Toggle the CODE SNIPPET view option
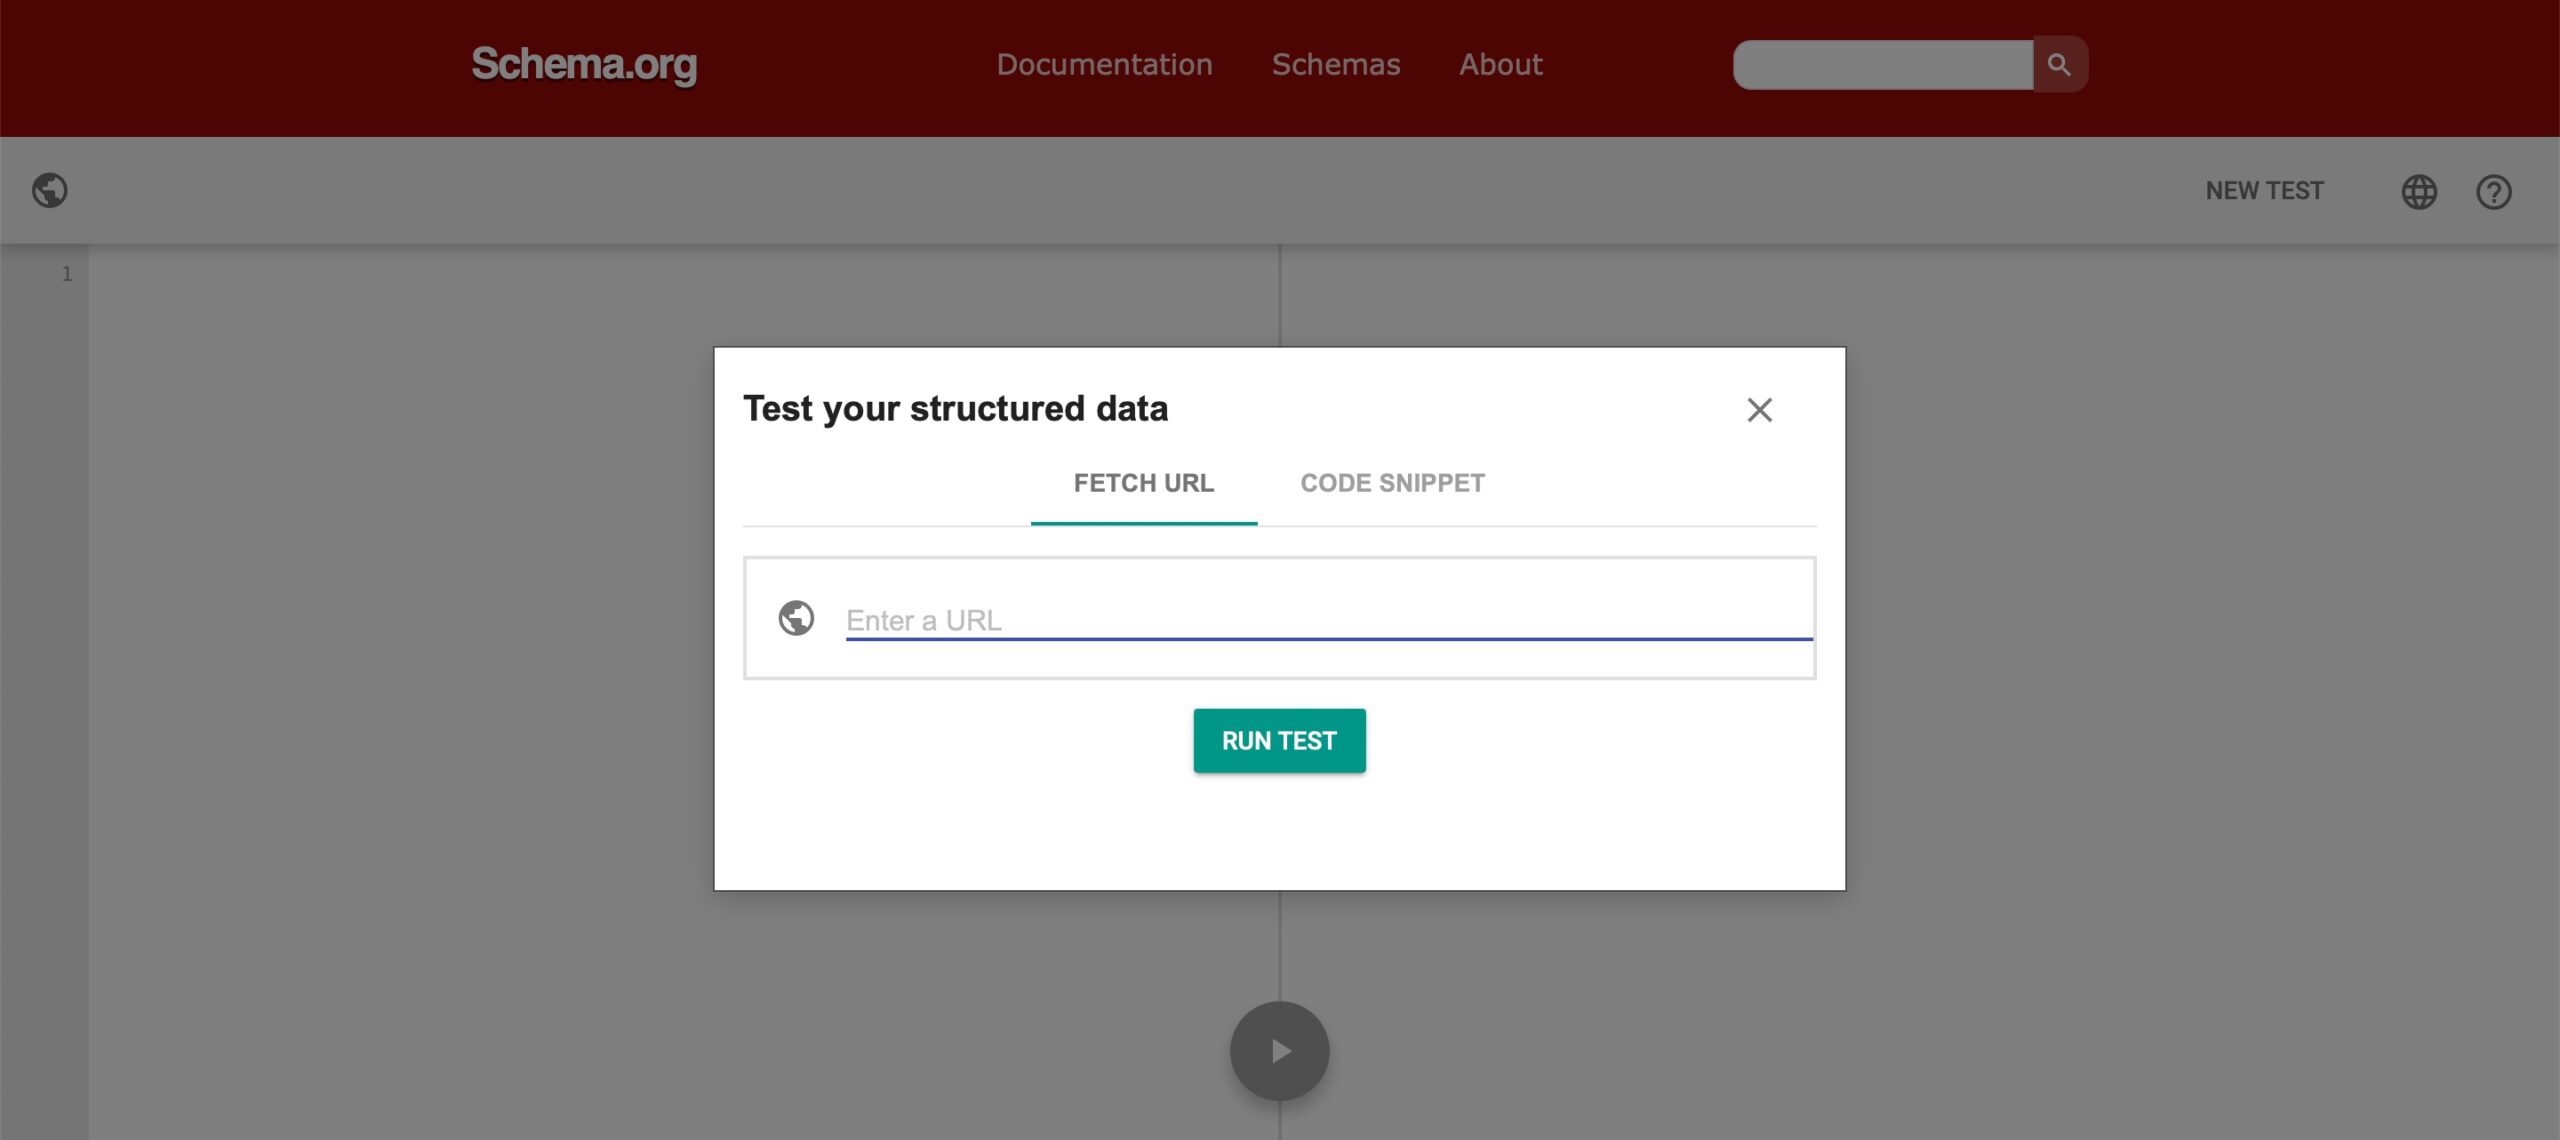Image resolution: width=2560 pixels, height=1140 pixels. pyautogui.click(x=1391, y=483)
